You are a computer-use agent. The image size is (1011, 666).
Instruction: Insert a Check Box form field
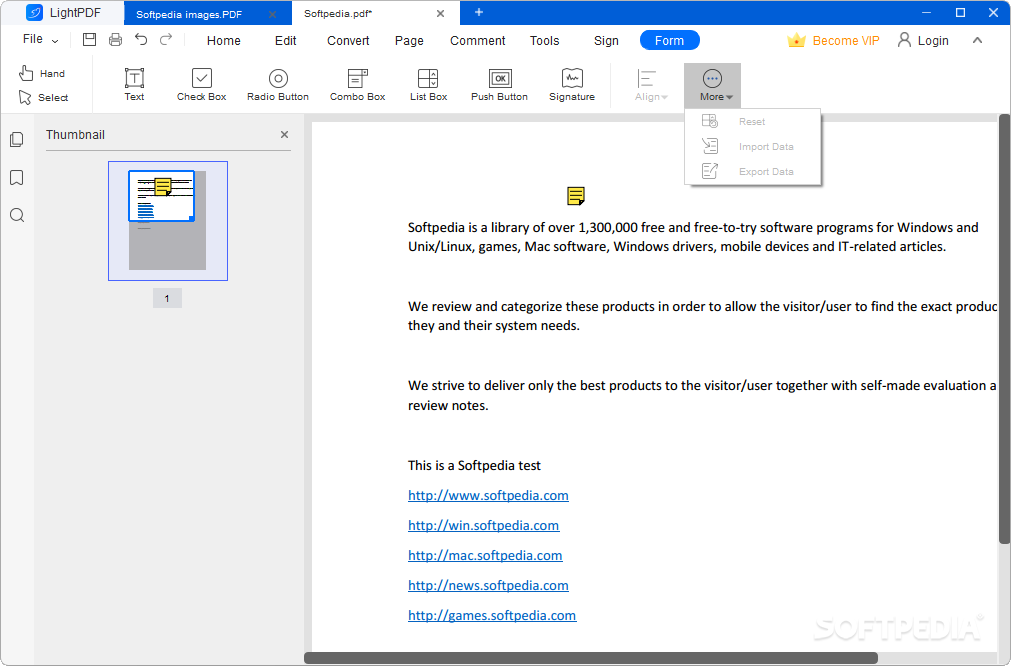pos(201,84)
